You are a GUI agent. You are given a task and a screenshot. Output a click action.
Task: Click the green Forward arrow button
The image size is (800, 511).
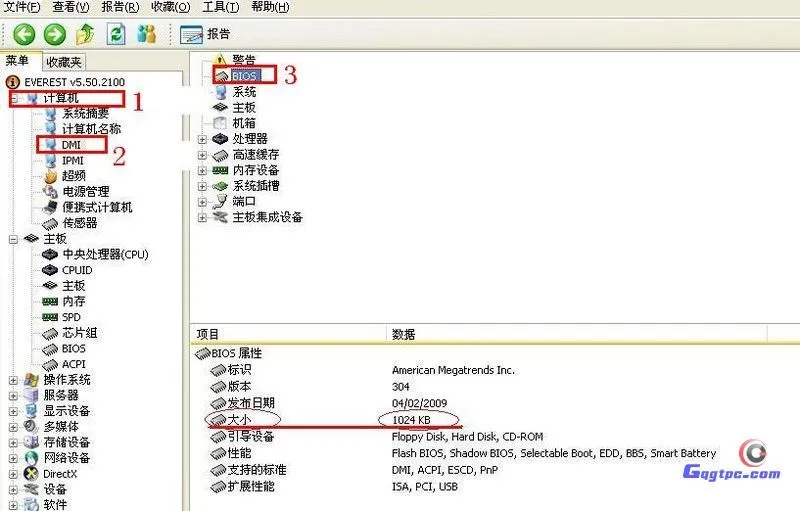tap(55, 35)
